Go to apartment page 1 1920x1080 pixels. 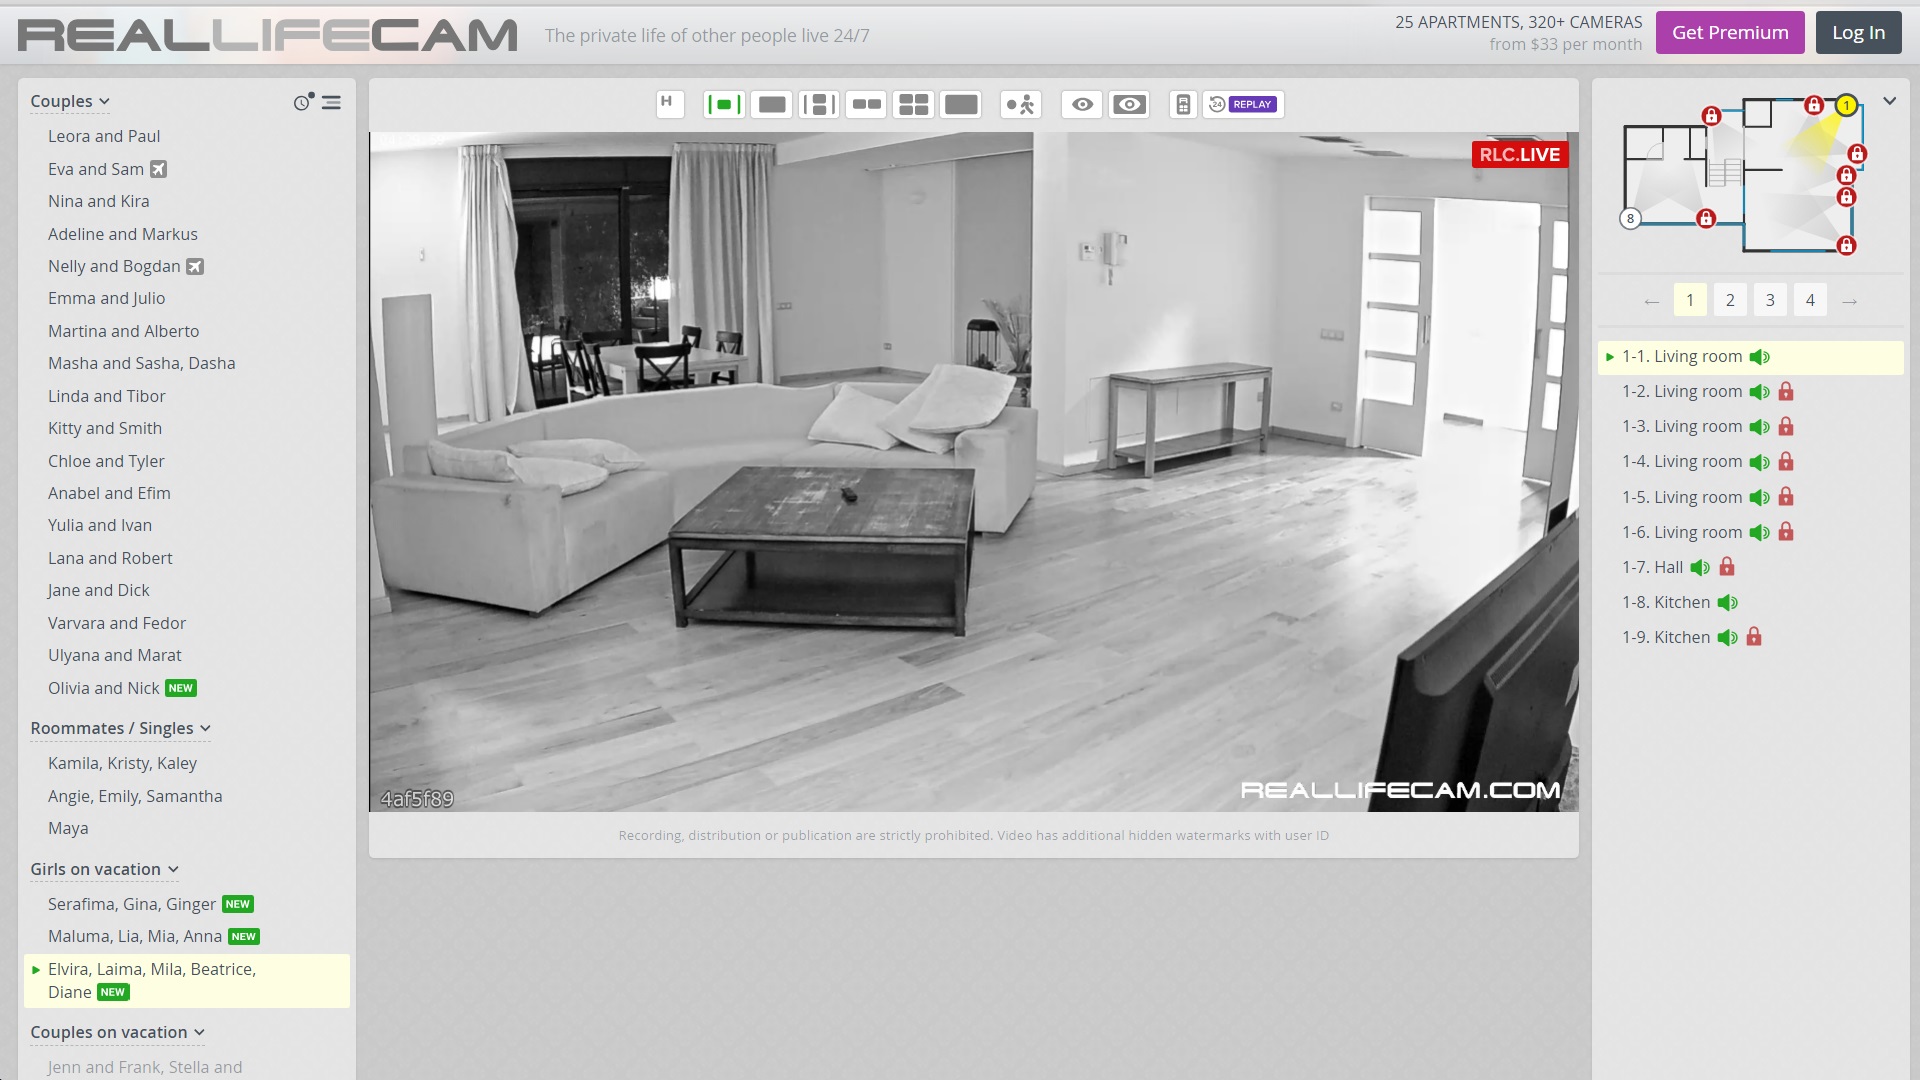tap(1690, 300)
